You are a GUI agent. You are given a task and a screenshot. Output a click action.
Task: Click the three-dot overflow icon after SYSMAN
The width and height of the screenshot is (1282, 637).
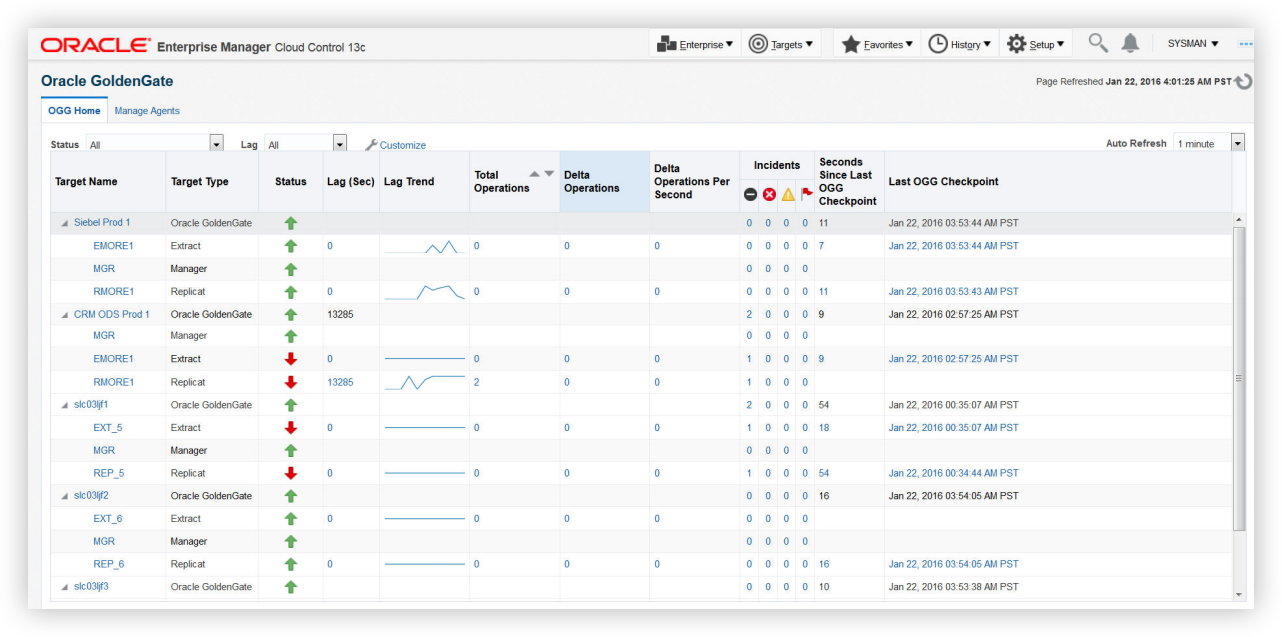pyautogui.click(x=1246, y=44)
